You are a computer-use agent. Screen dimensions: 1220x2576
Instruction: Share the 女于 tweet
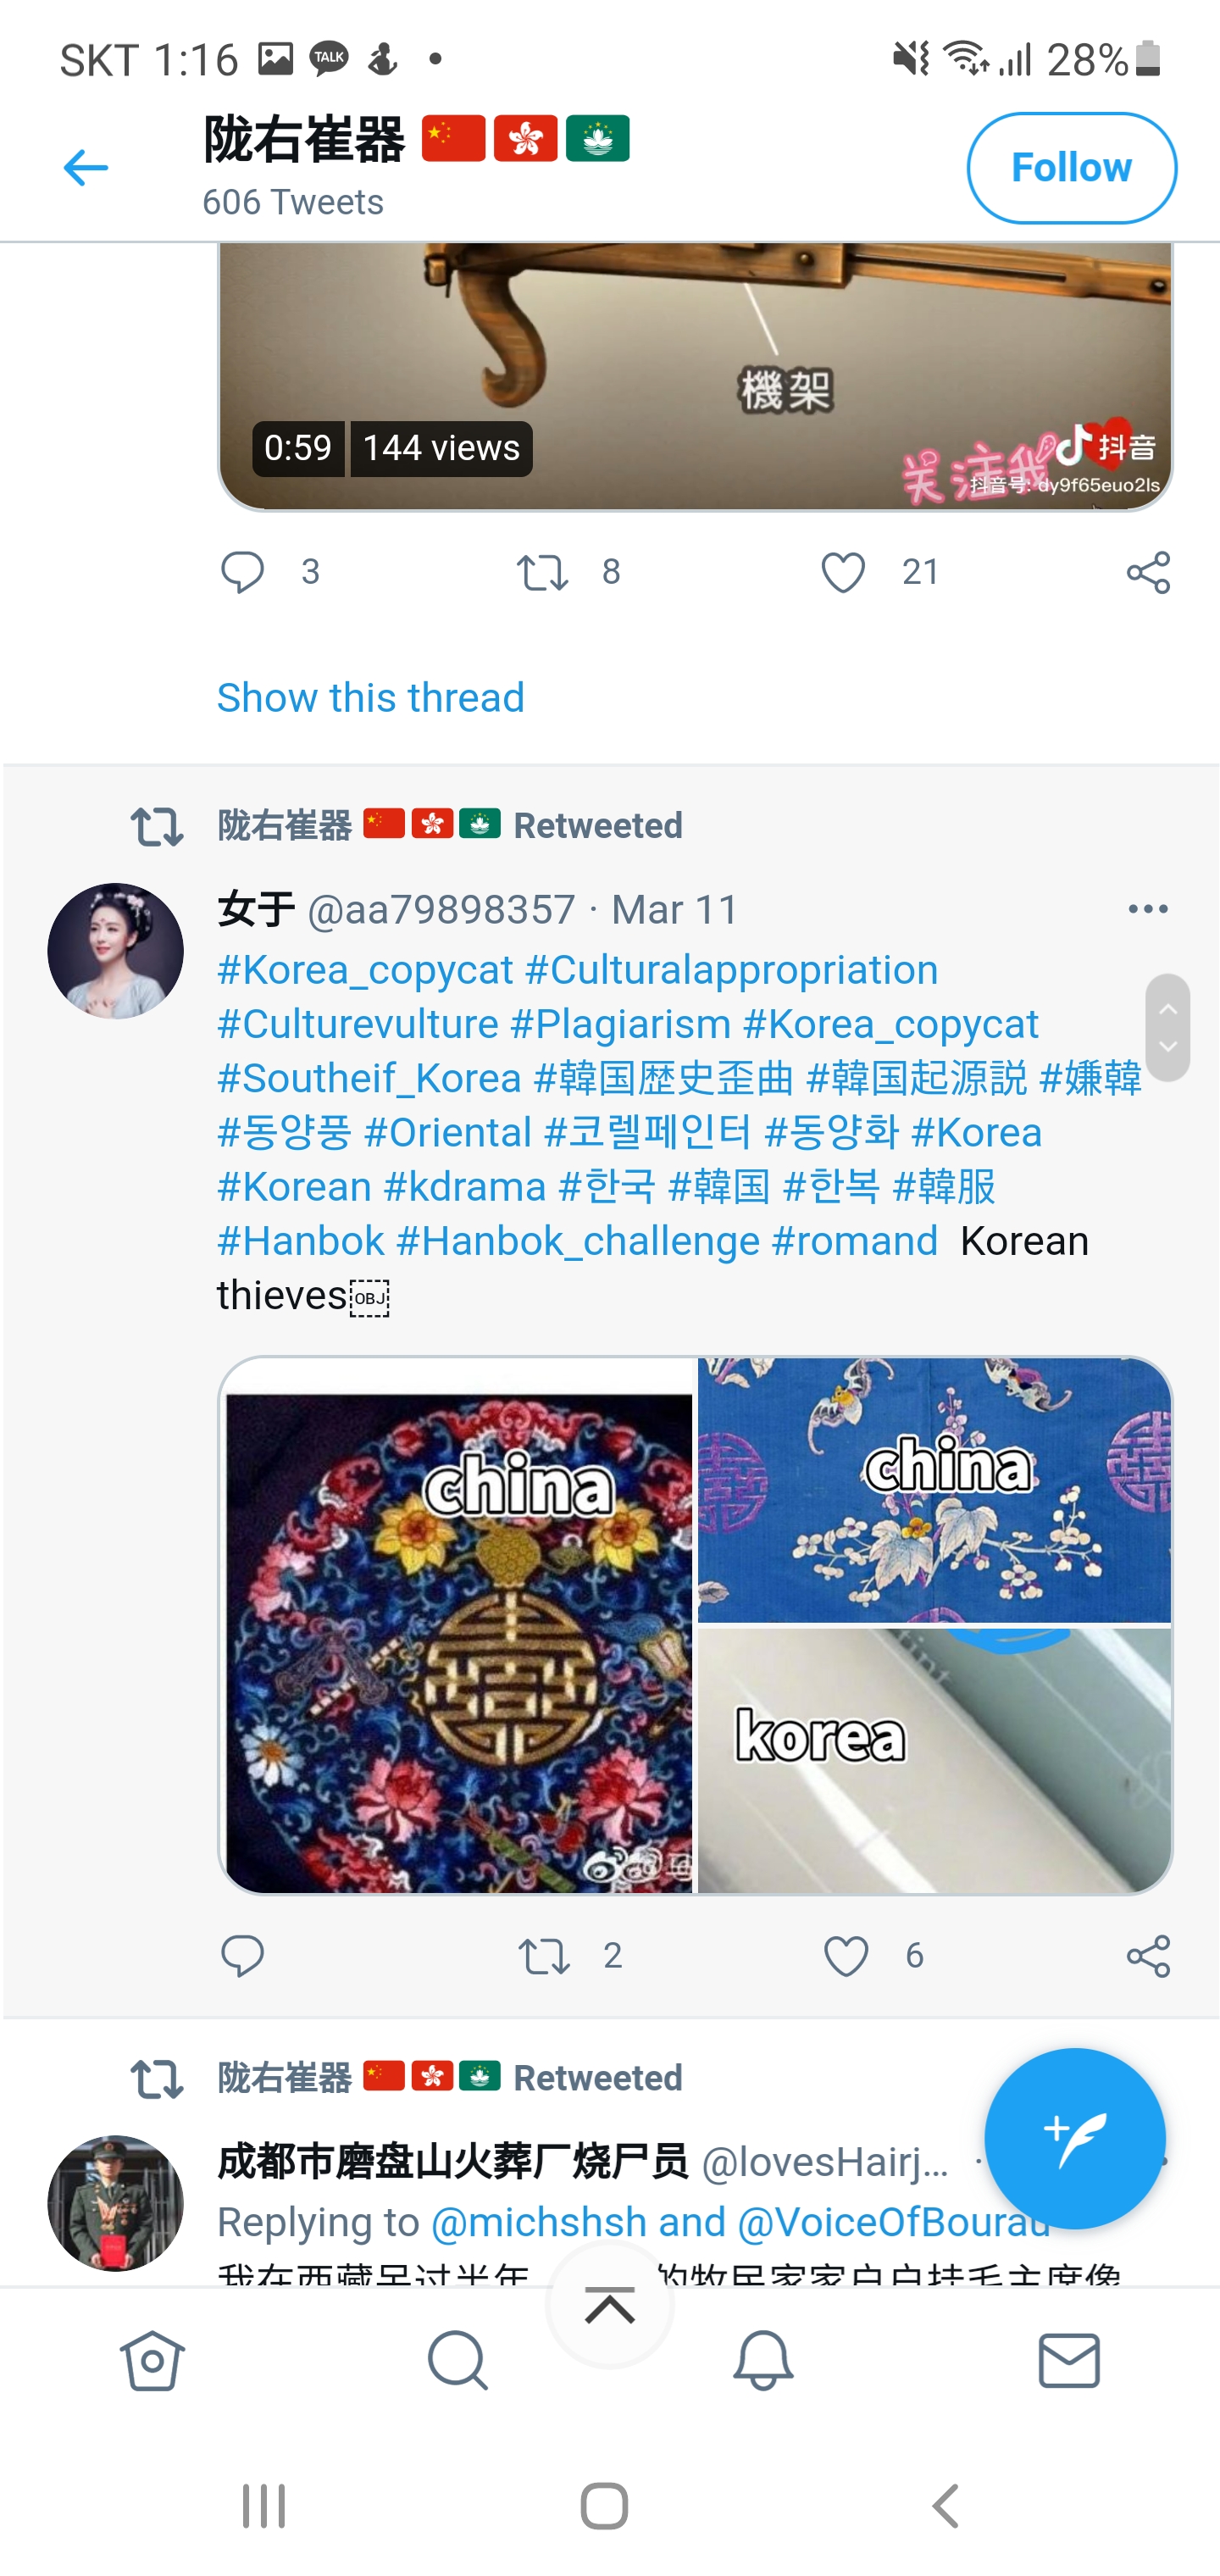point(1148,1955)
